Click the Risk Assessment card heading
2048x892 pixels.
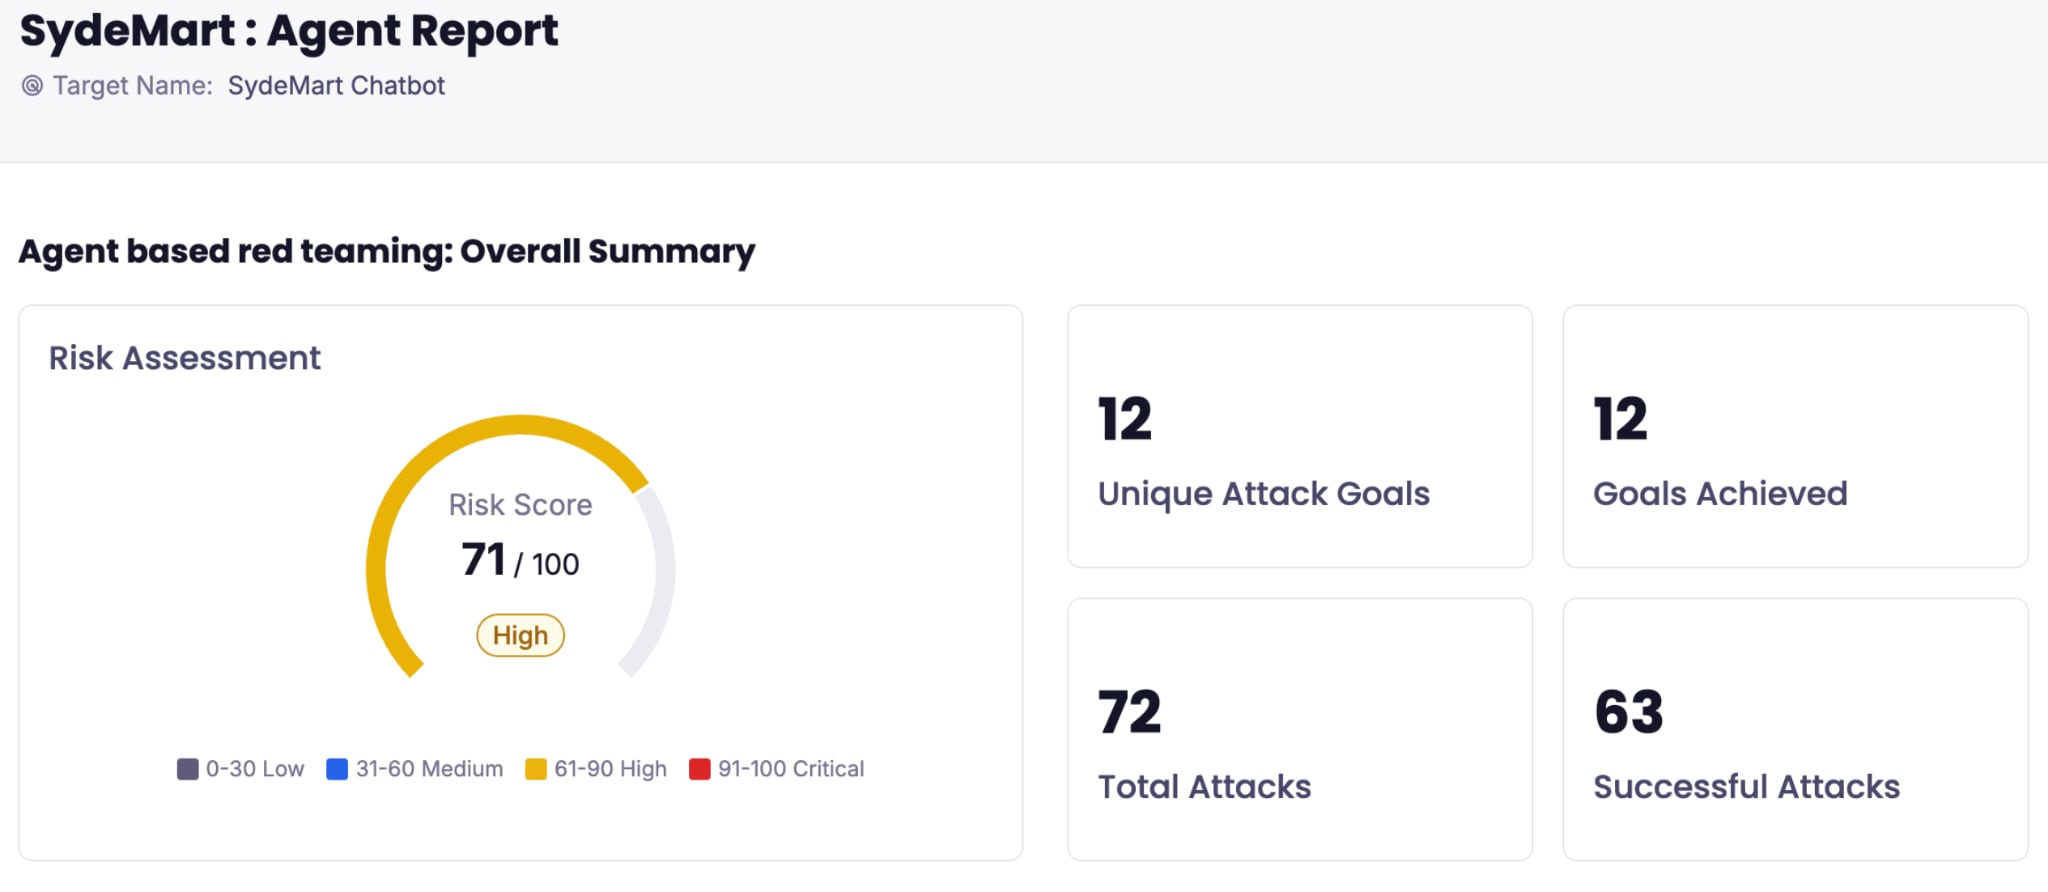[185, 358]
